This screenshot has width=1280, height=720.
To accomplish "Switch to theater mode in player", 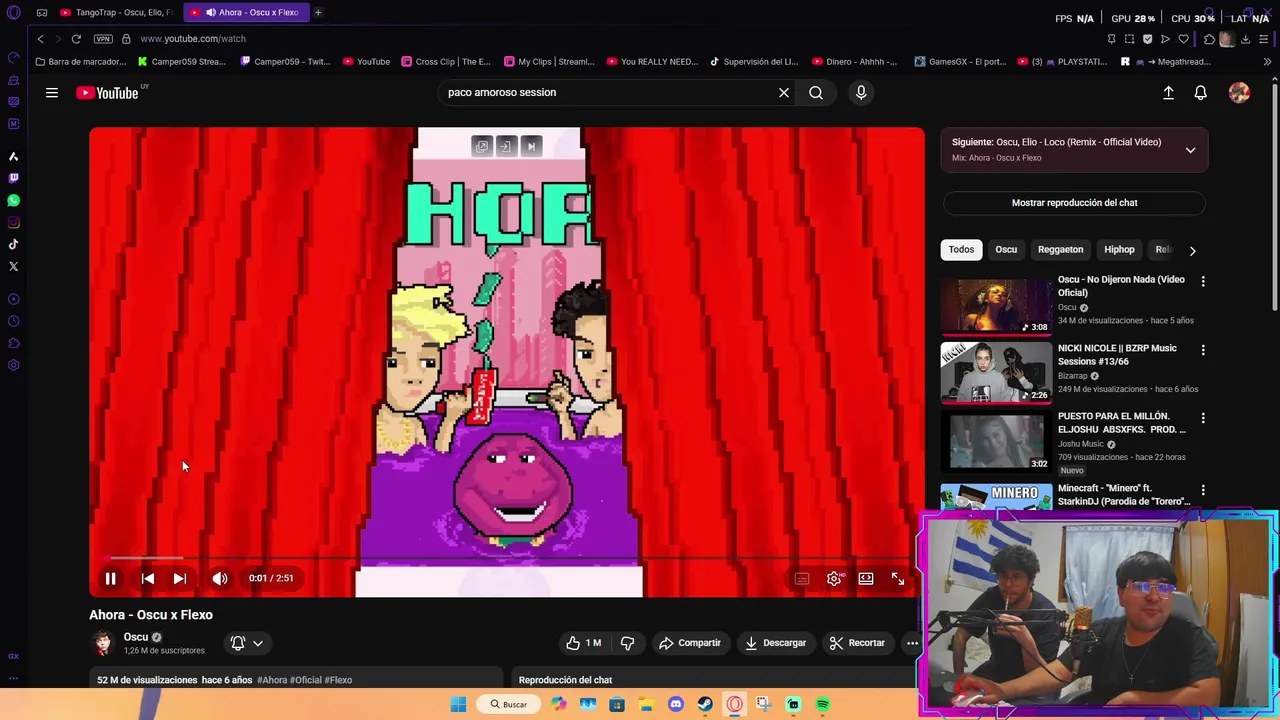I will (x=866, y=578).
